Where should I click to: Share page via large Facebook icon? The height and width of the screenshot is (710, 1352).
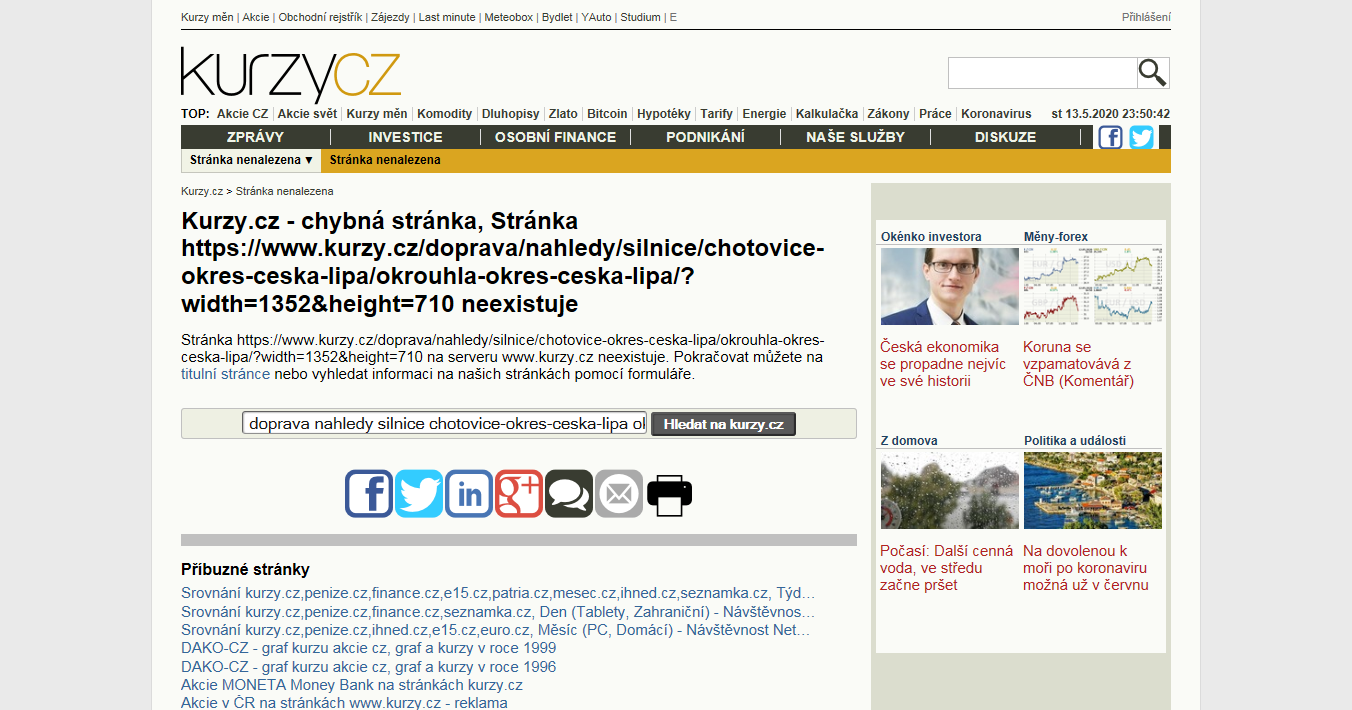[369, 494]
